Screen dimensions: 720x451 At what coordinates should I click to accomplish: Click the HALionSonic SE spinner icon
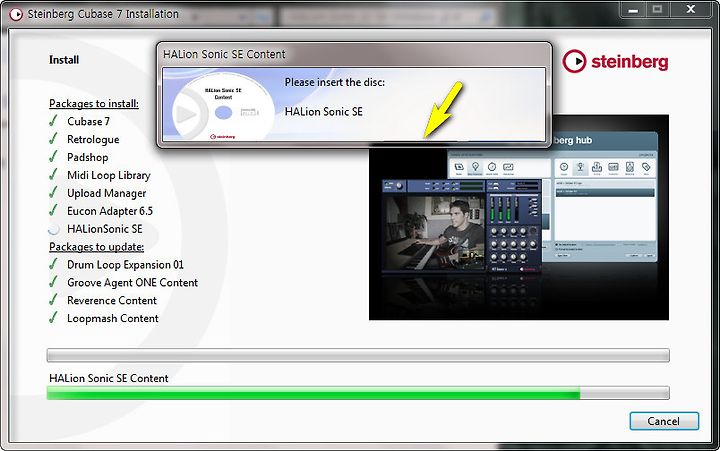54,229
